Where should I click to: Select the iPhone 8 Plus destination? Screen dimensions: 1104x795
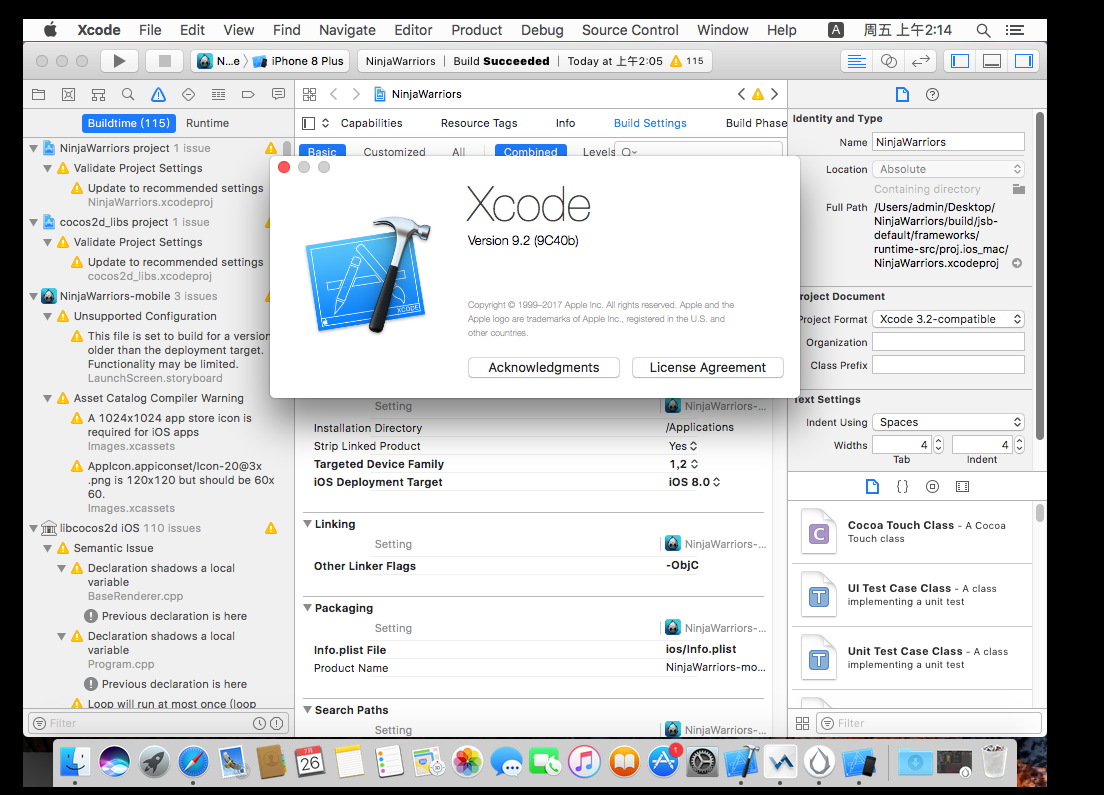click(x=299, y=61)
